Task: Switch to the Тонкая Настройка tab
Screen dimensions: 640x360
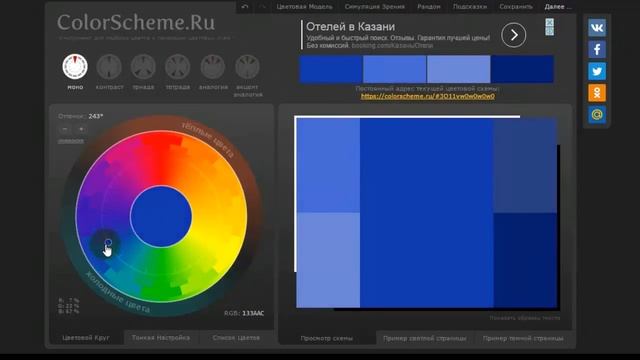Action: click(161, 338)
